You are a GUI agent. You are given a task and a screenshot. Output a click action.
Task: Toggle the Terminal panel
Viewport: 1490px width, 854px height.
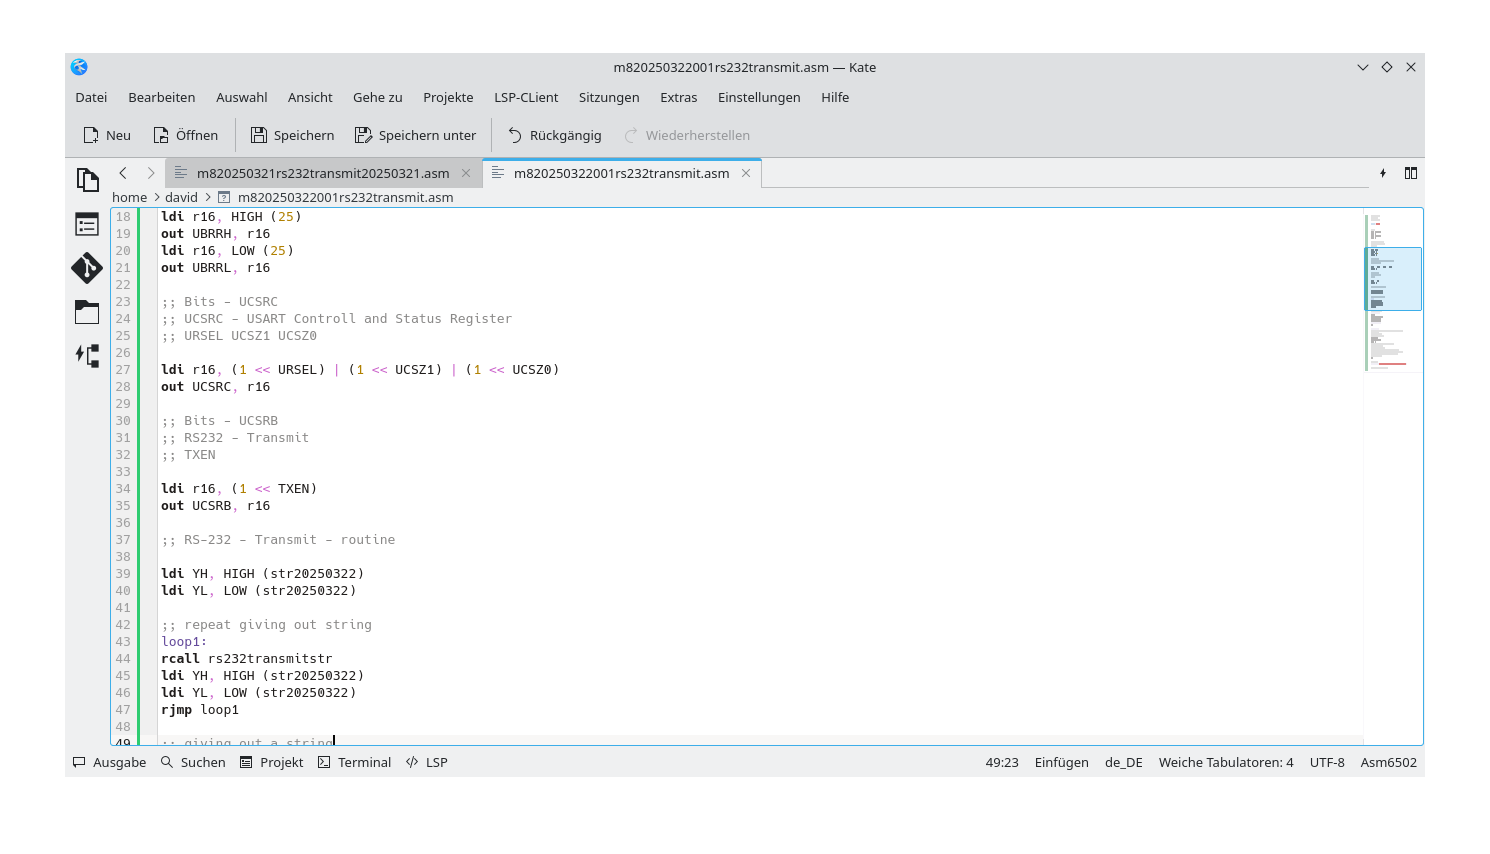[x=354, y=762]
